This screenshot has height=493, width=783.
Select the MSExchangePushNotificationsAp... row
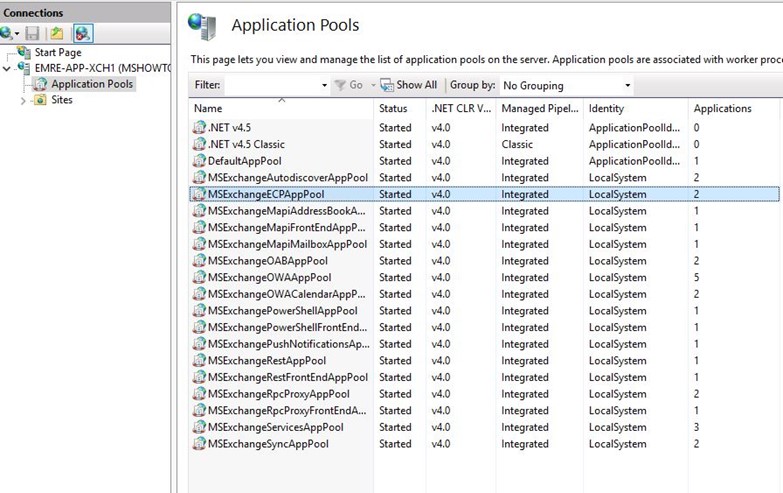point(484,344)
